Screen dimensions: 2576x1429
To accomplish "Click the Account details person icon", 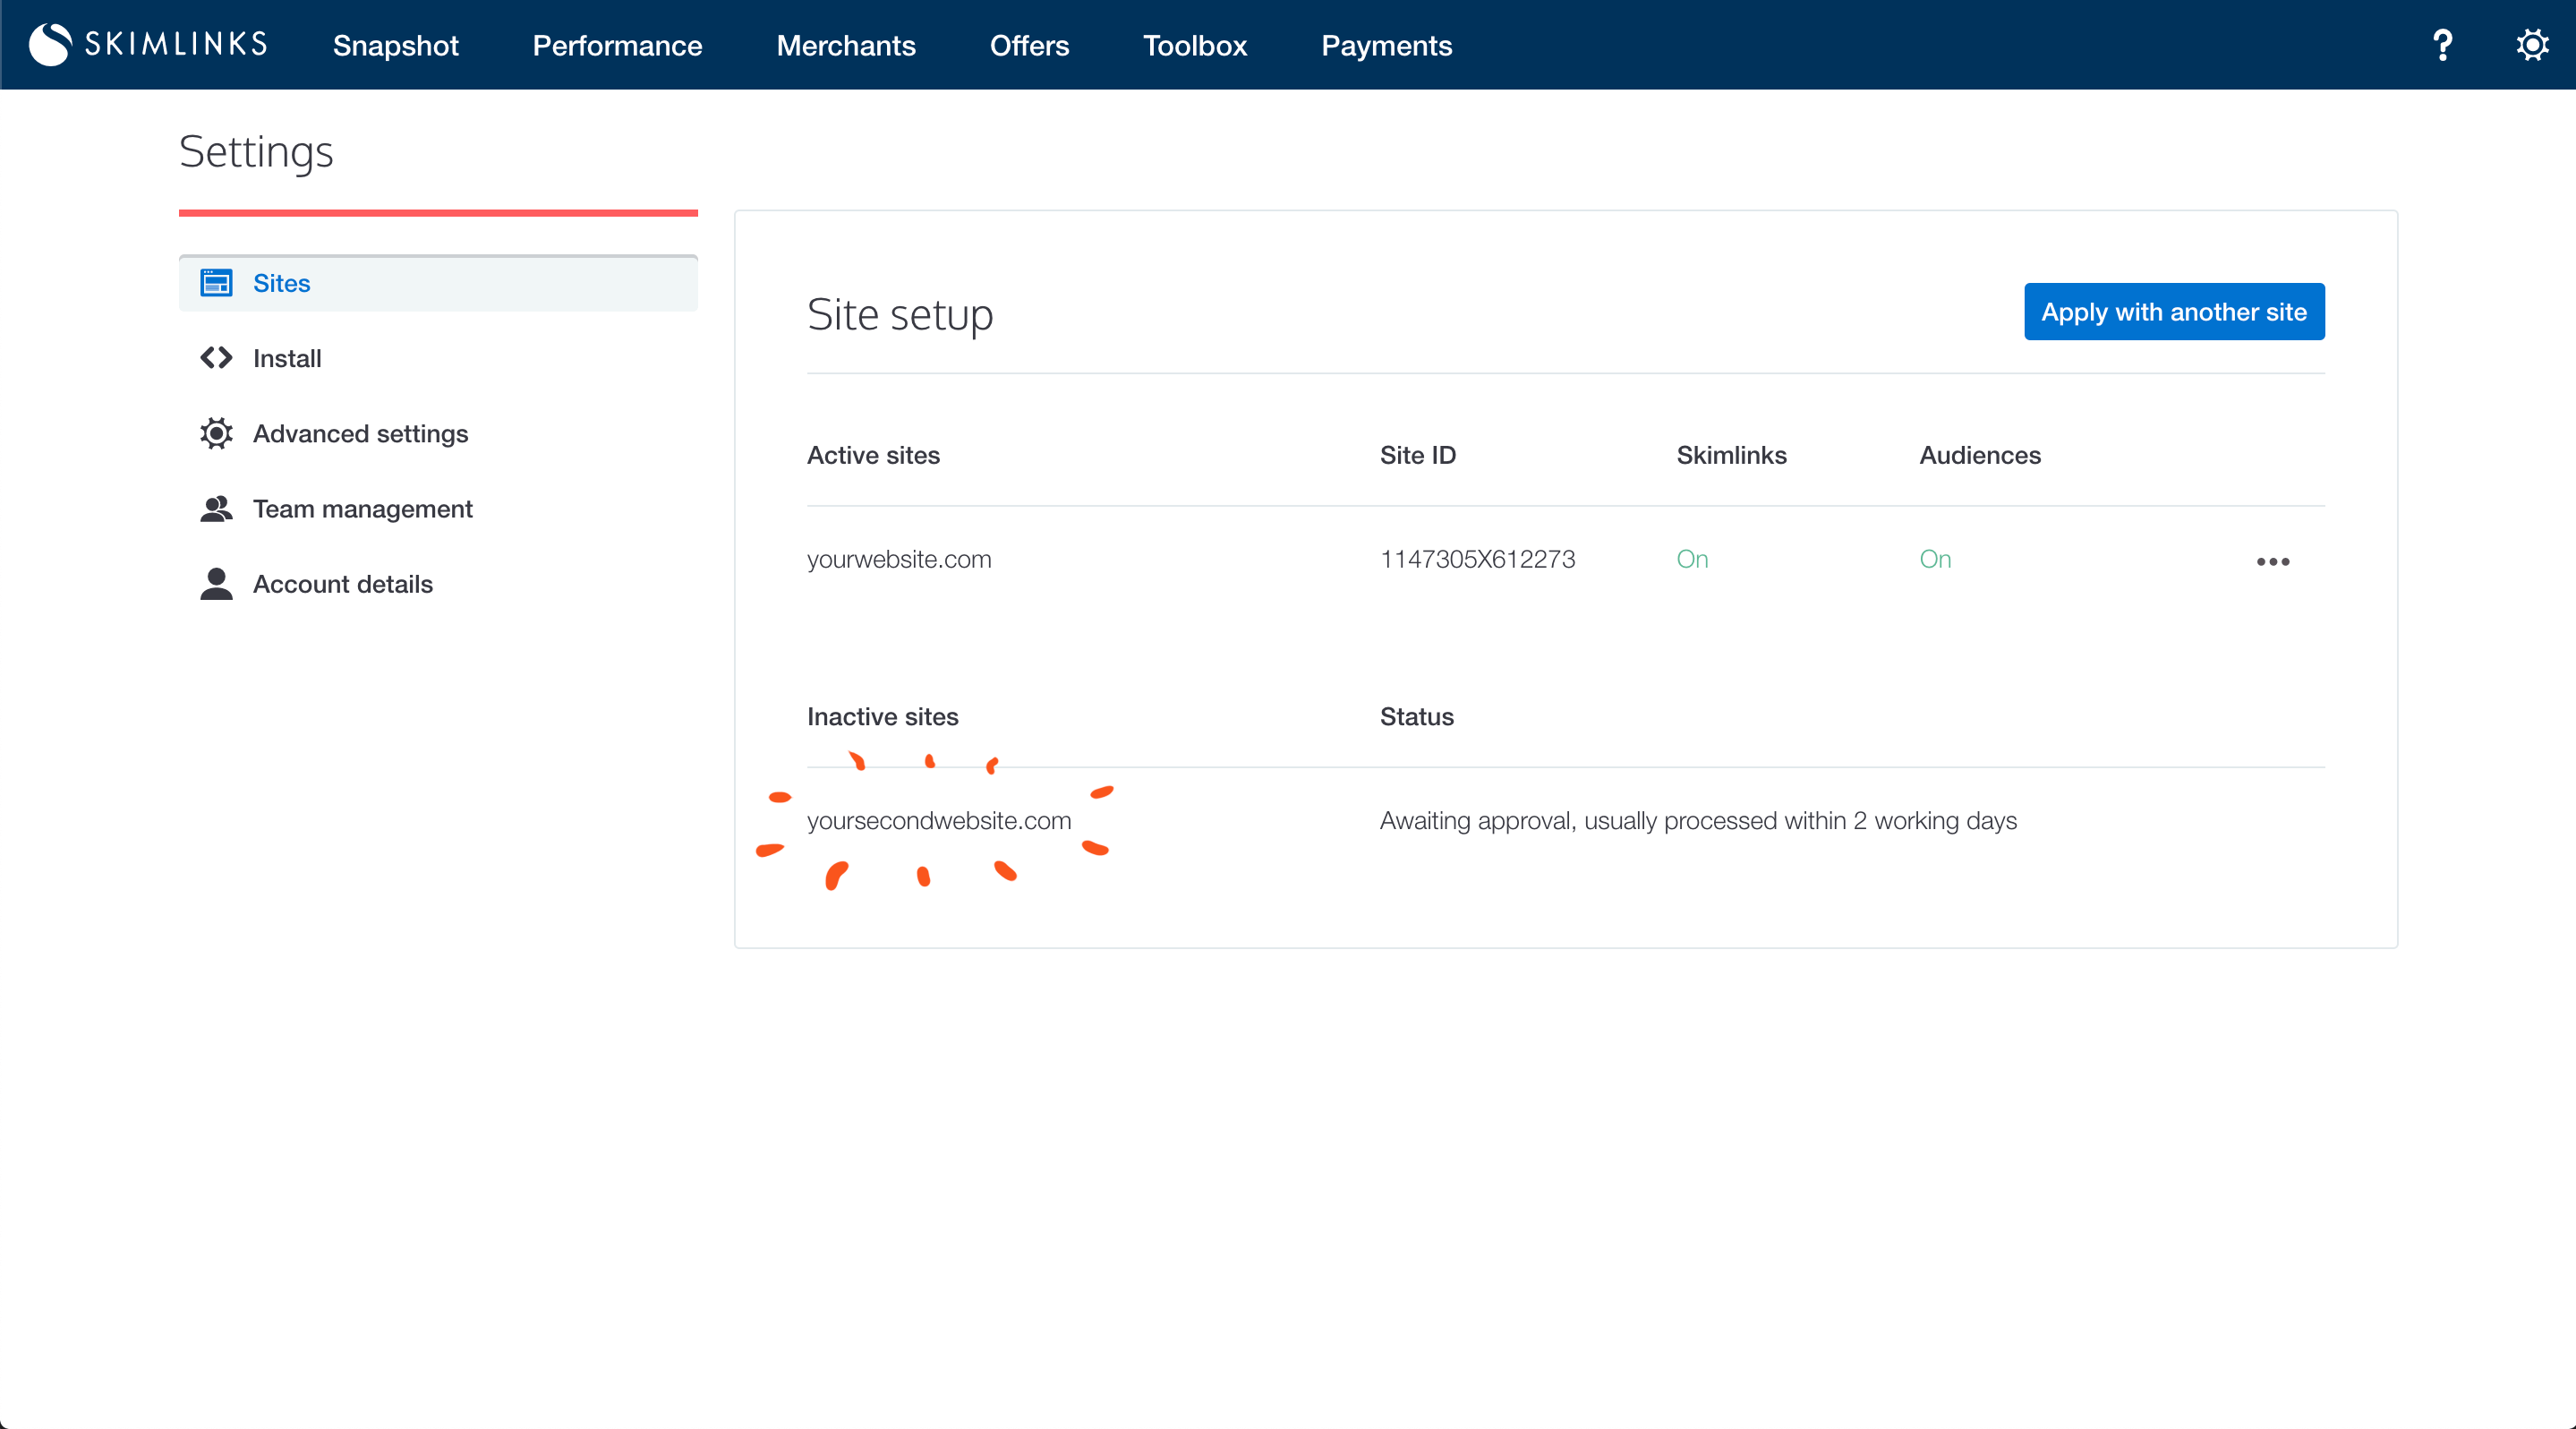I will [x=216, y=584].
